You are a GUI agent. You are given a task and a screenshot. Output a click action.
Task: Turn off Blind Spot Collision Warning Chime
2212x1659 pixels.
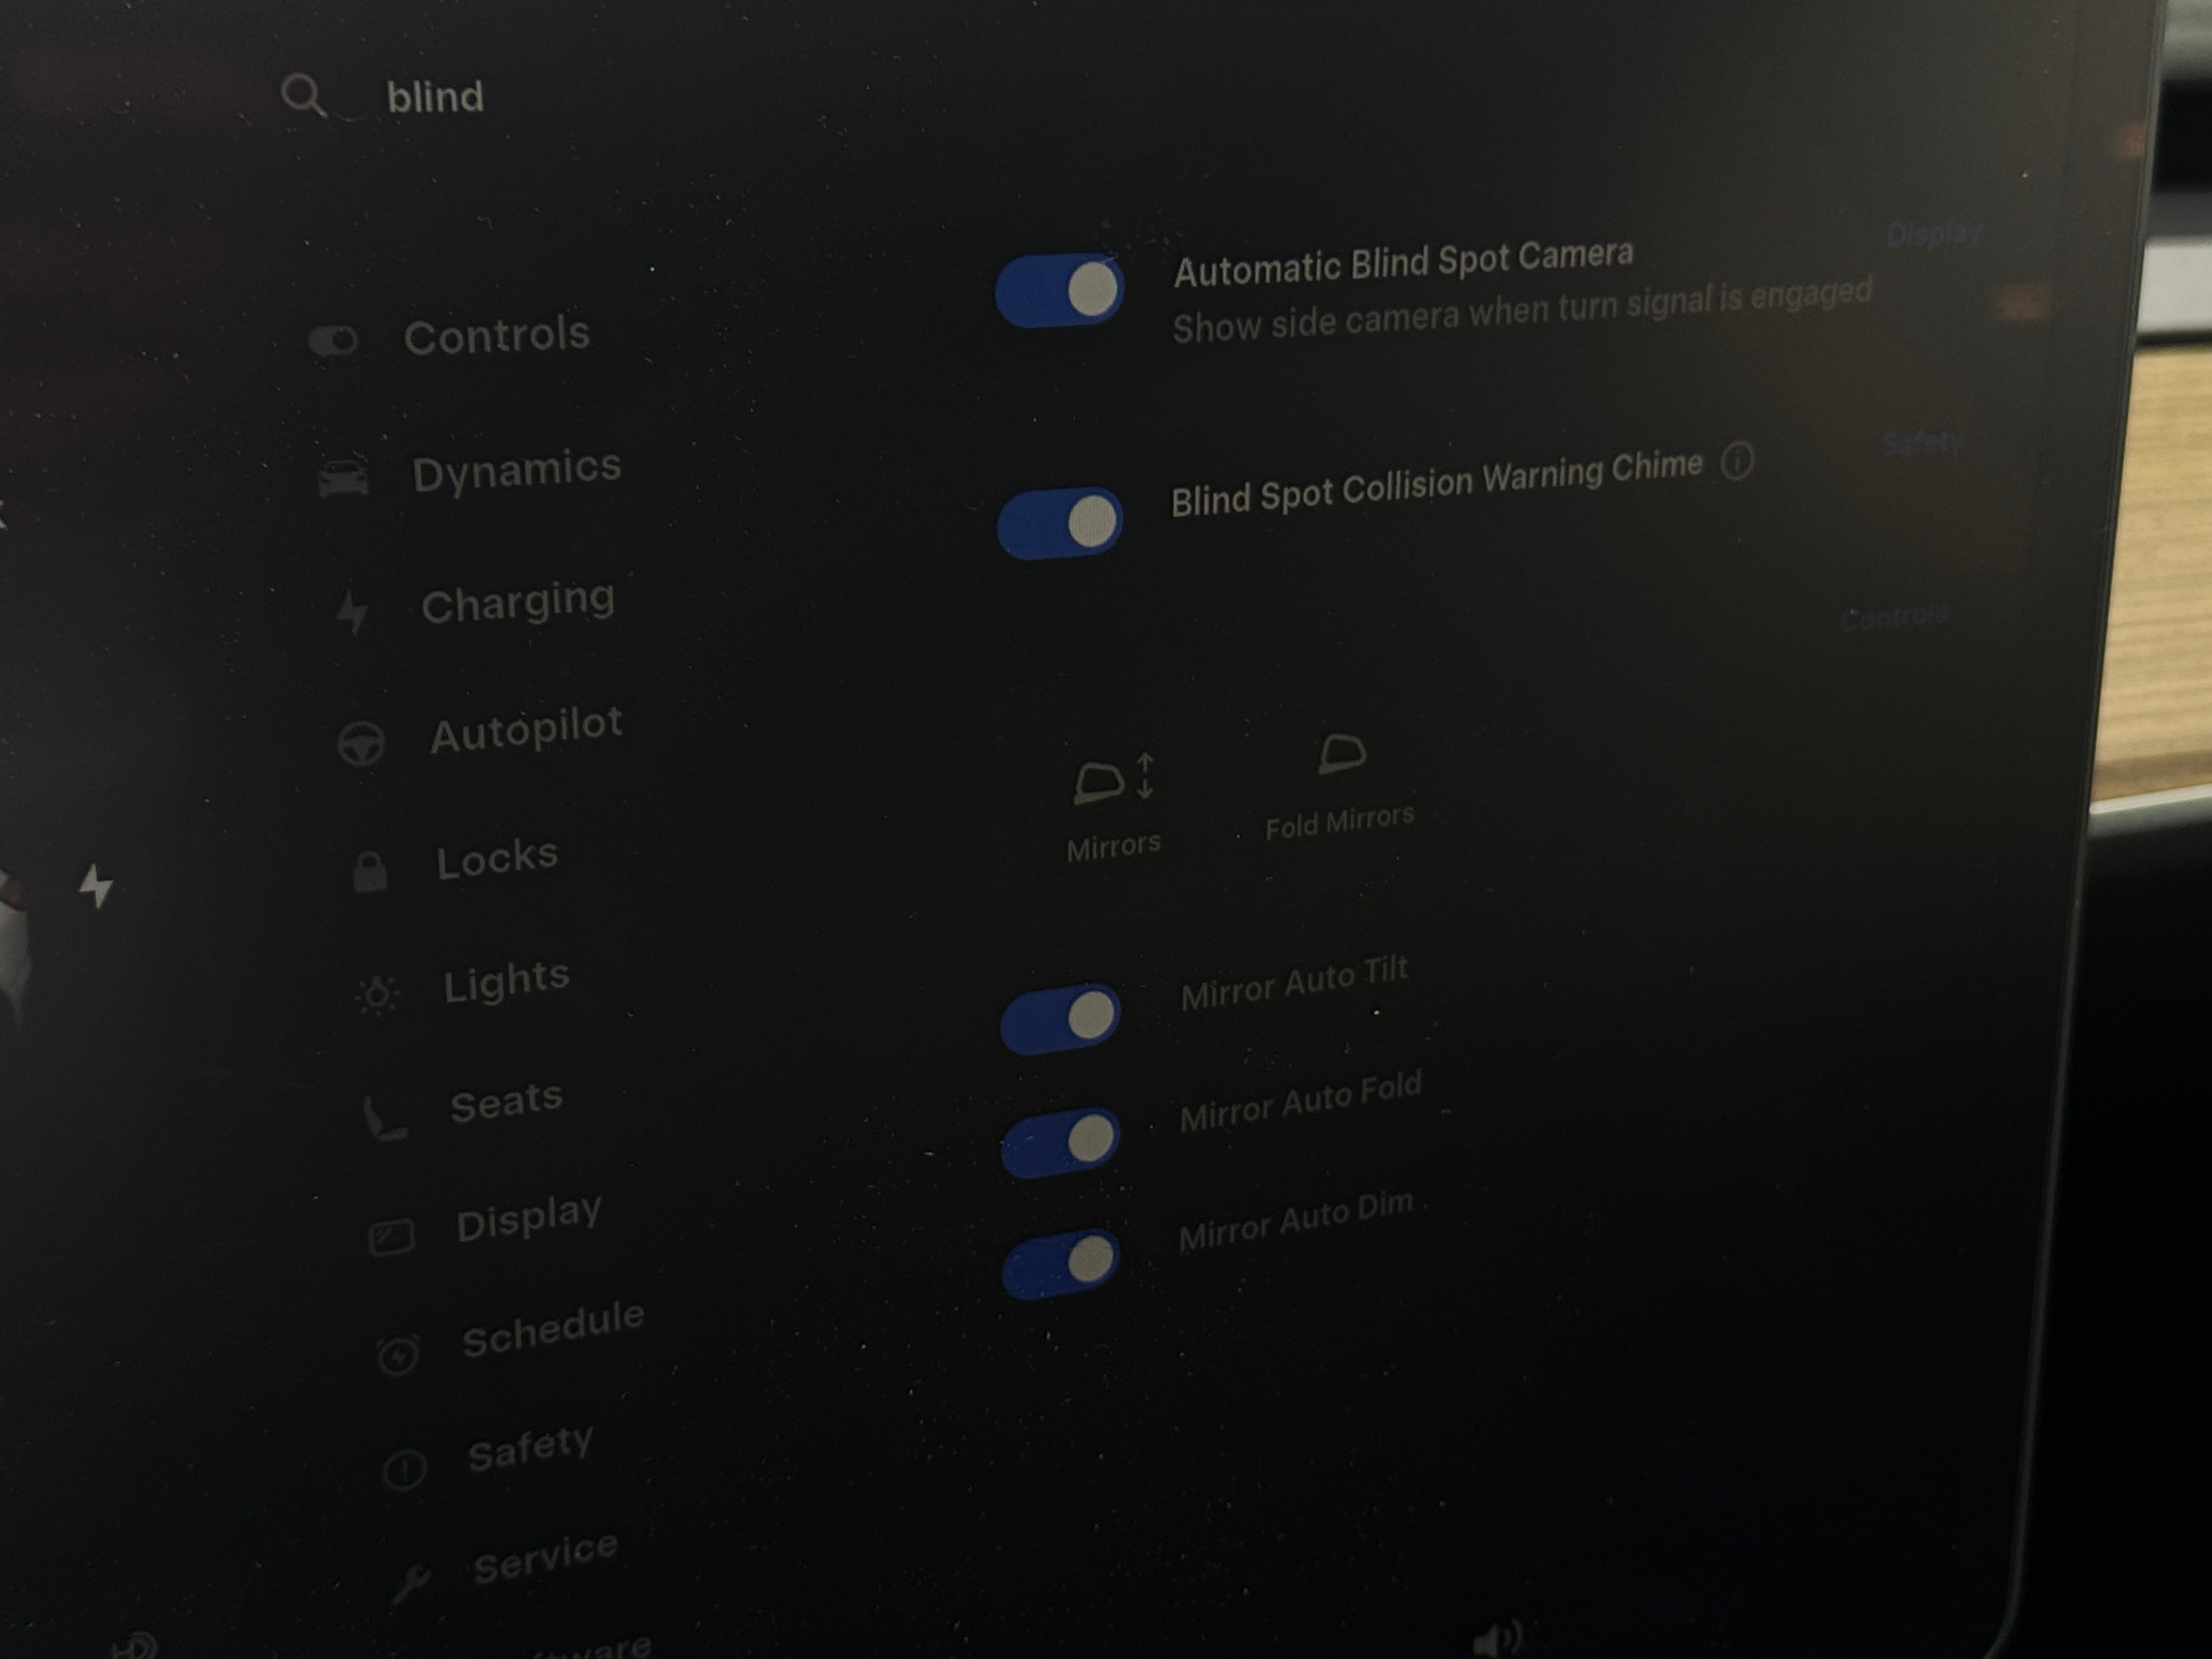tap(1059, 523)
